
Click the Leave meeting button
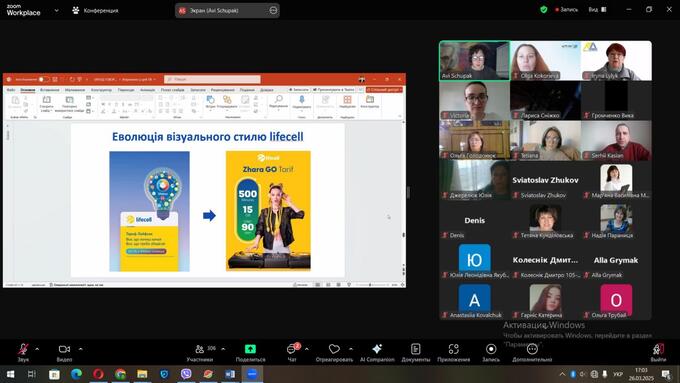[x=658, y=352]
